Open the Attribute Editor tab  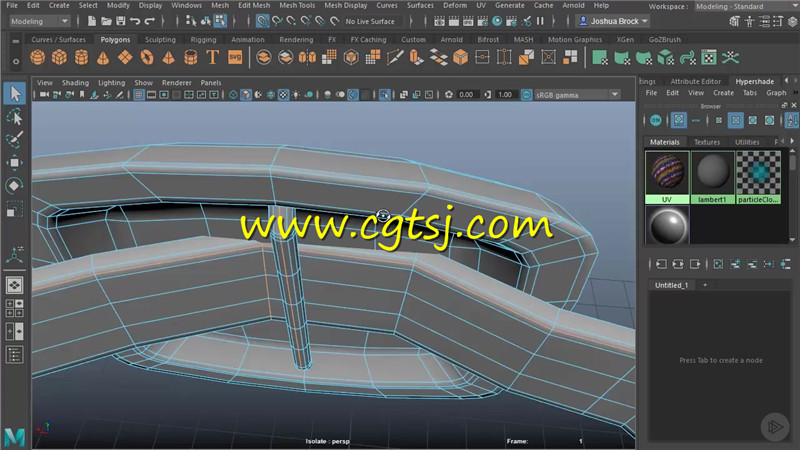pyautogui.click(x=695, y=81)
